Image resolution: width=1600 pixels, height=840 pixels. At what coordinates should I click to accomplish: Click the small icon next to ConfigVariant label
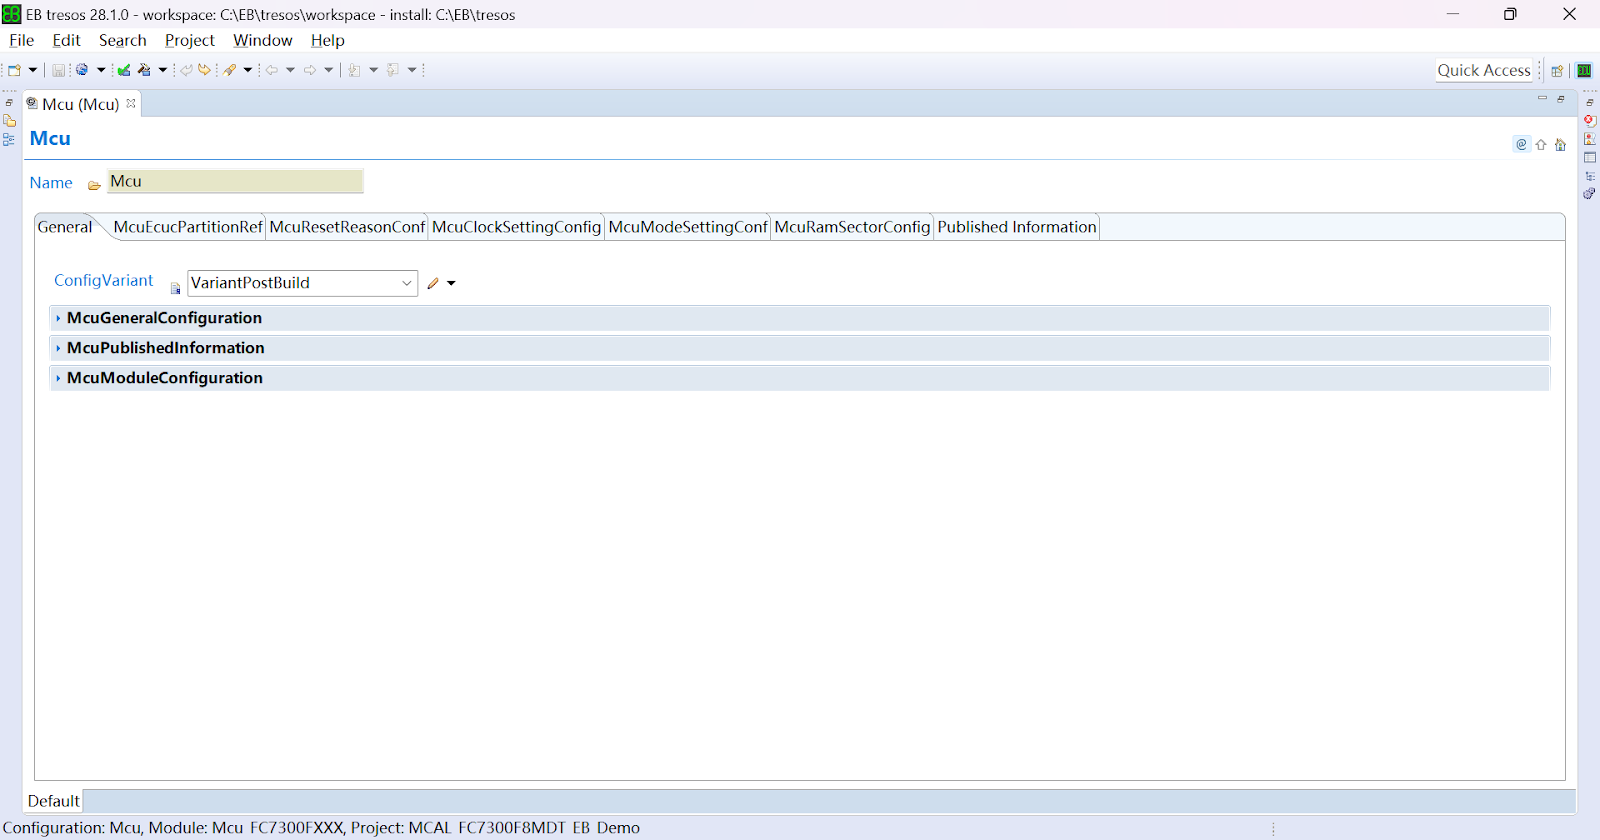(175, 288)
